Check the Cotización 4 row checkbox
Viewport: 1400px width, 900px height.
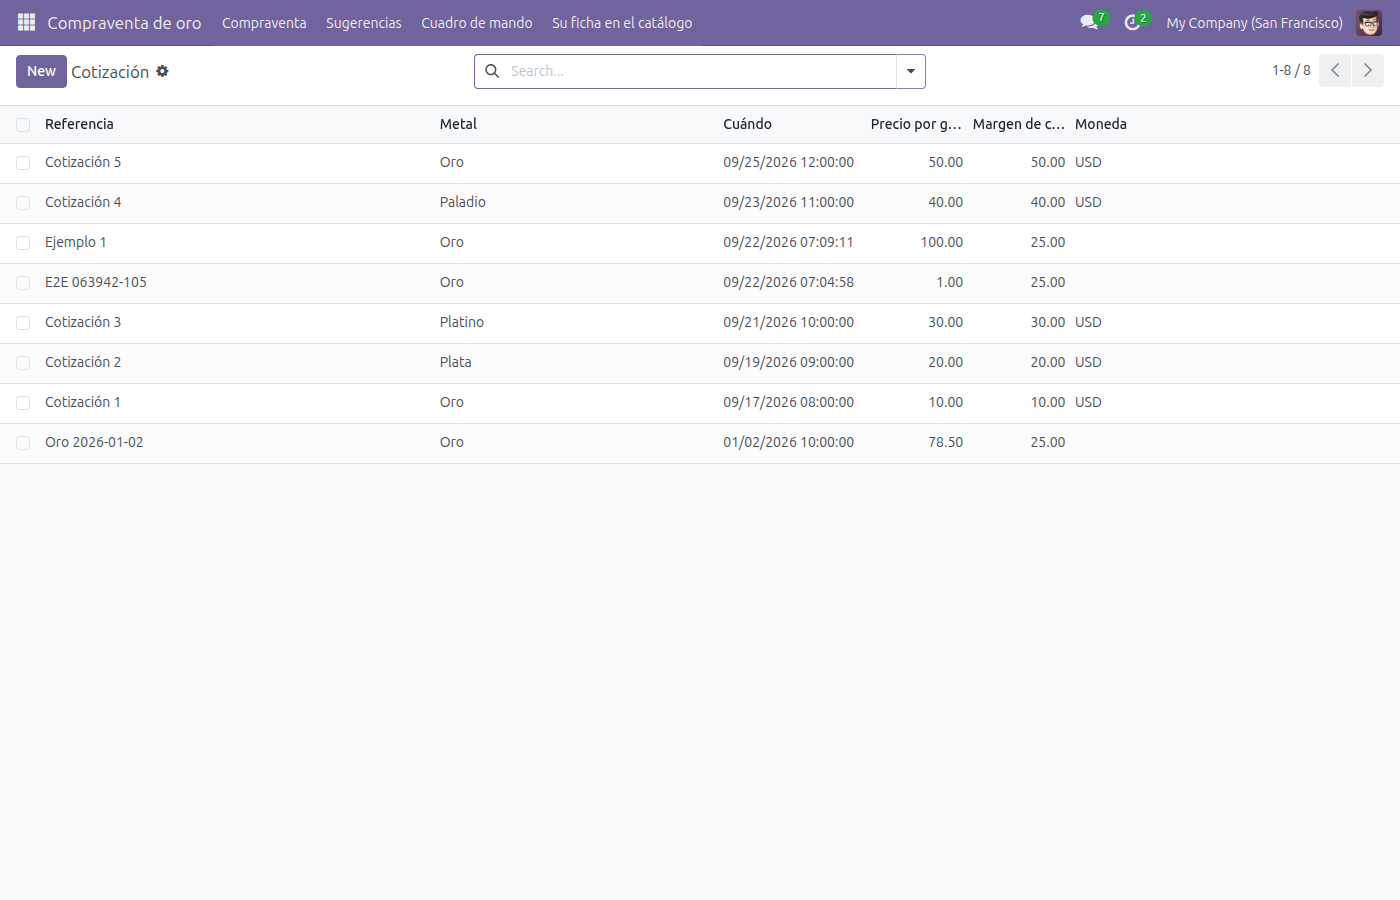[23, 203]
